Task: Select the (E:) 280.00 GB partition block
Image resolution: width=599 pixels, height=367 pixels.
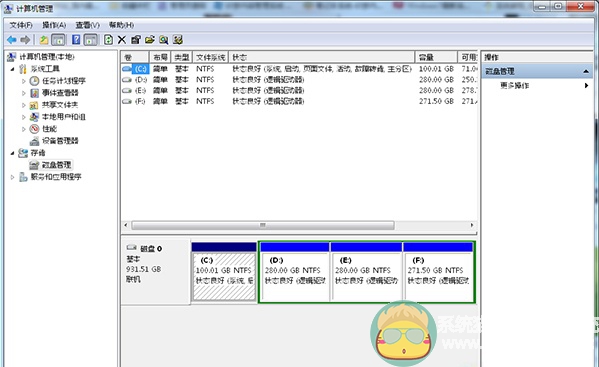Action: click(366, 272)
